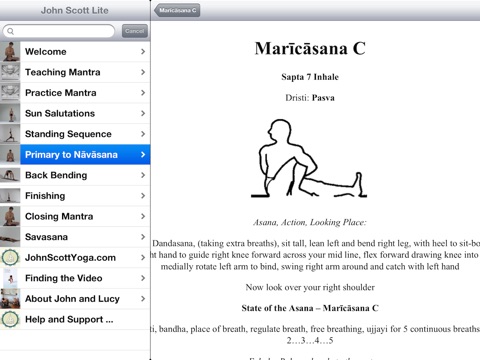Click the John Scott Lite title
Screen dimensions: 480x360
click(x=75, y=10)
